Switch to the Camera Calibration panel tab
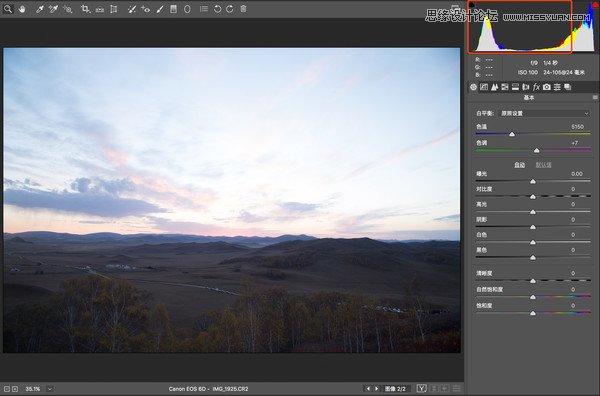Viewport: 600px width, 396px height. tap(546, 87)
